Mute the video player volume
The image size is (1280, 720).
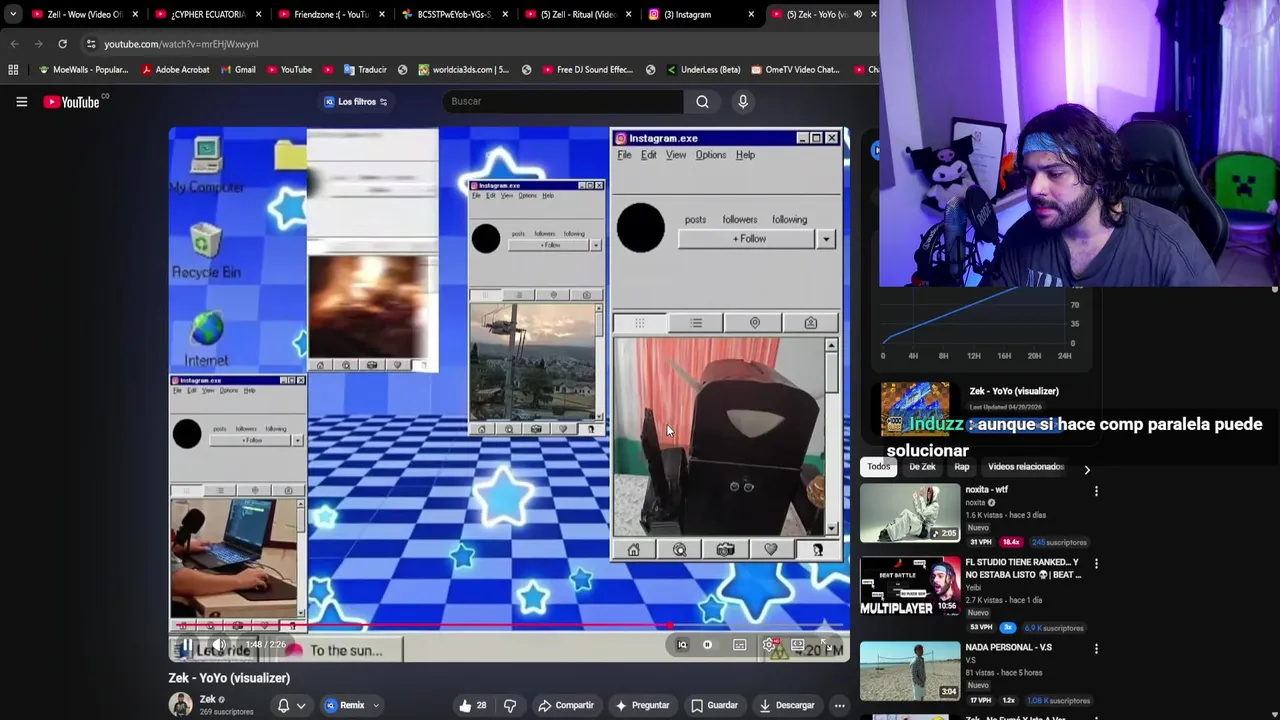pos(218,645)
